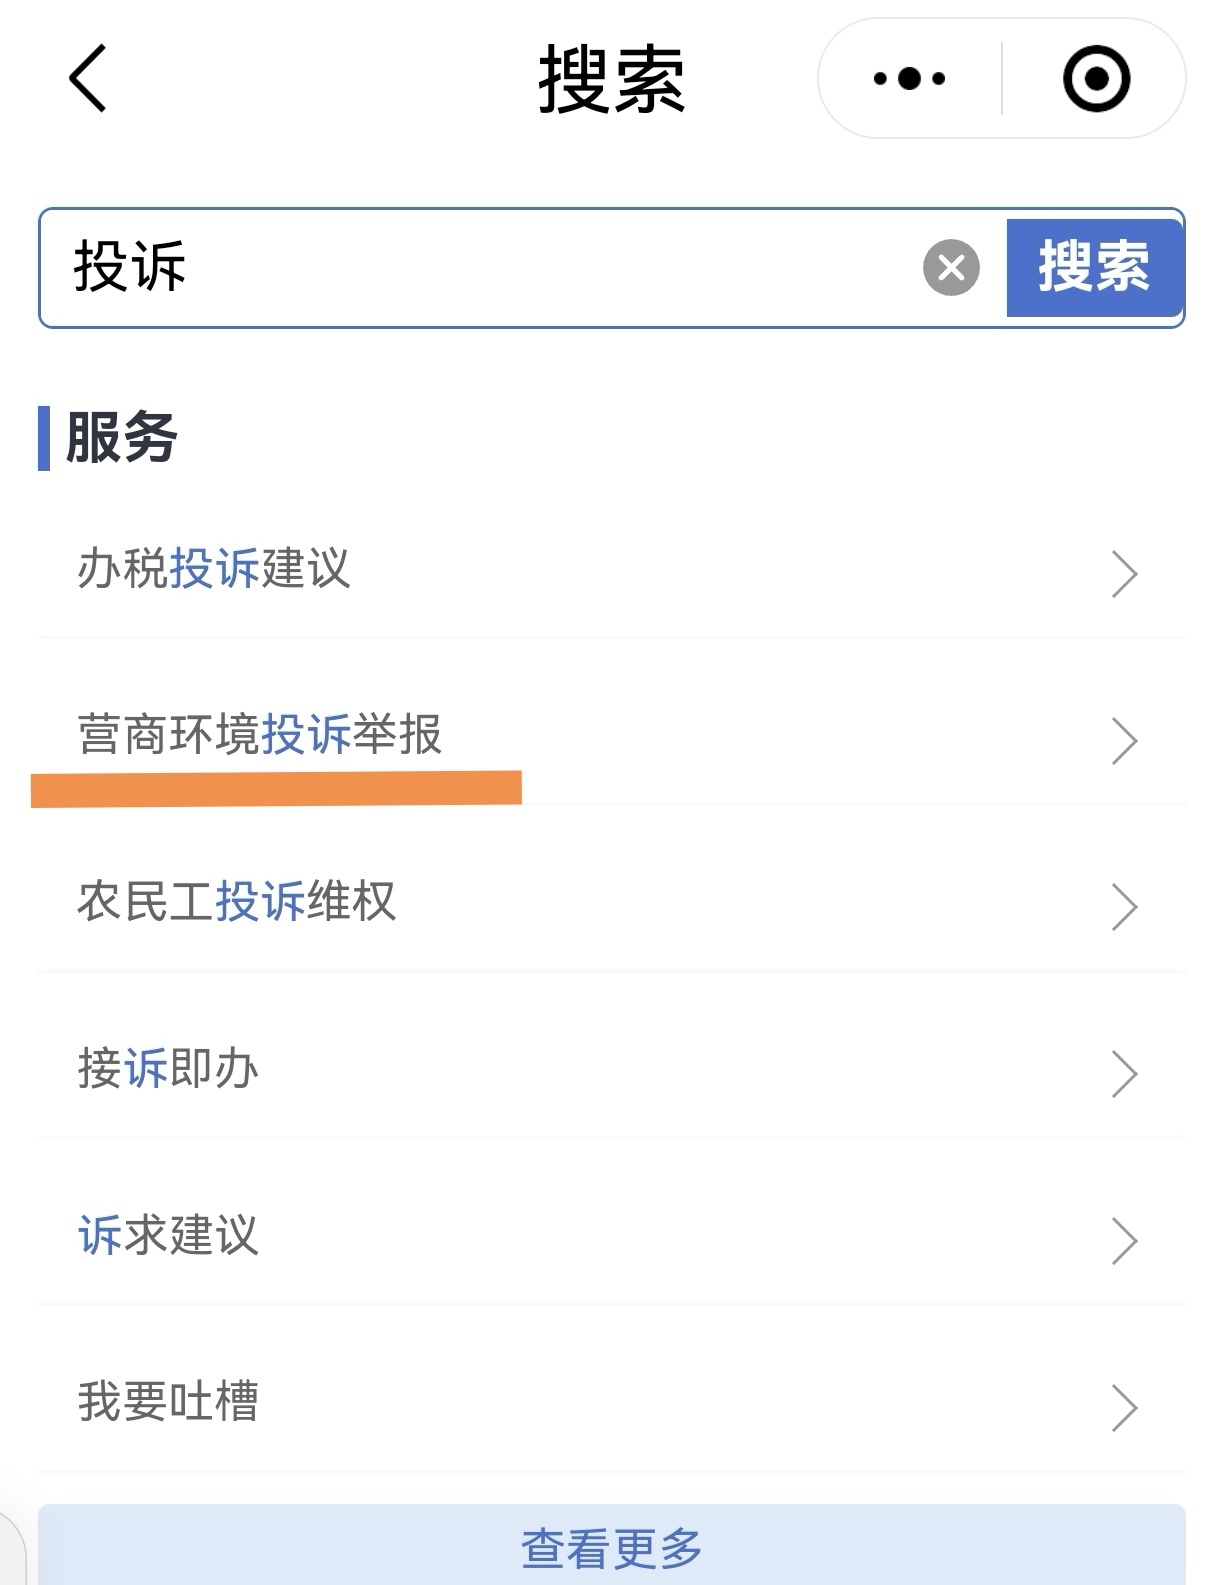The width and height of the screenshot is (1224, 1585).
Task: Click chevron beside 诉求建议
Action: [x=1125, y=1241]
